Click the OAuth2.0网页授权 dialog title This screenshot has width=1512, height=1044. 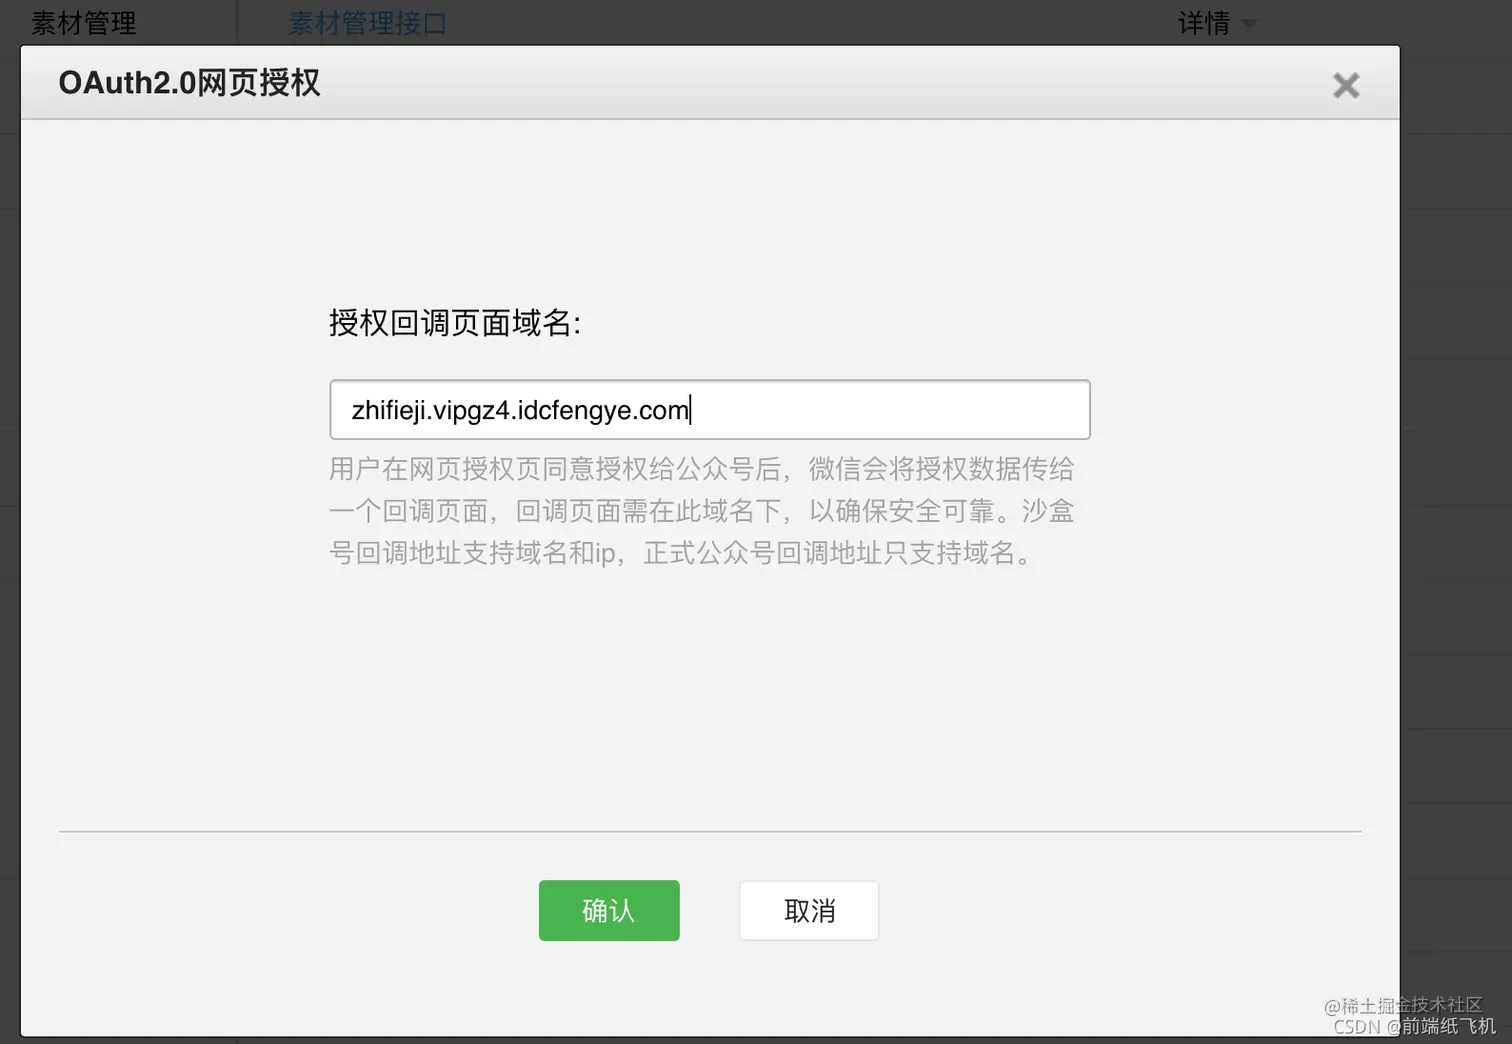coord(190,83)
